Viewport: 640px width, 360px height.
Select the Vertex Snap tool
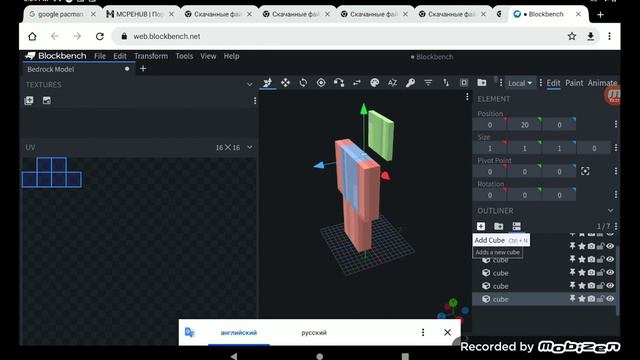(339, 83)
